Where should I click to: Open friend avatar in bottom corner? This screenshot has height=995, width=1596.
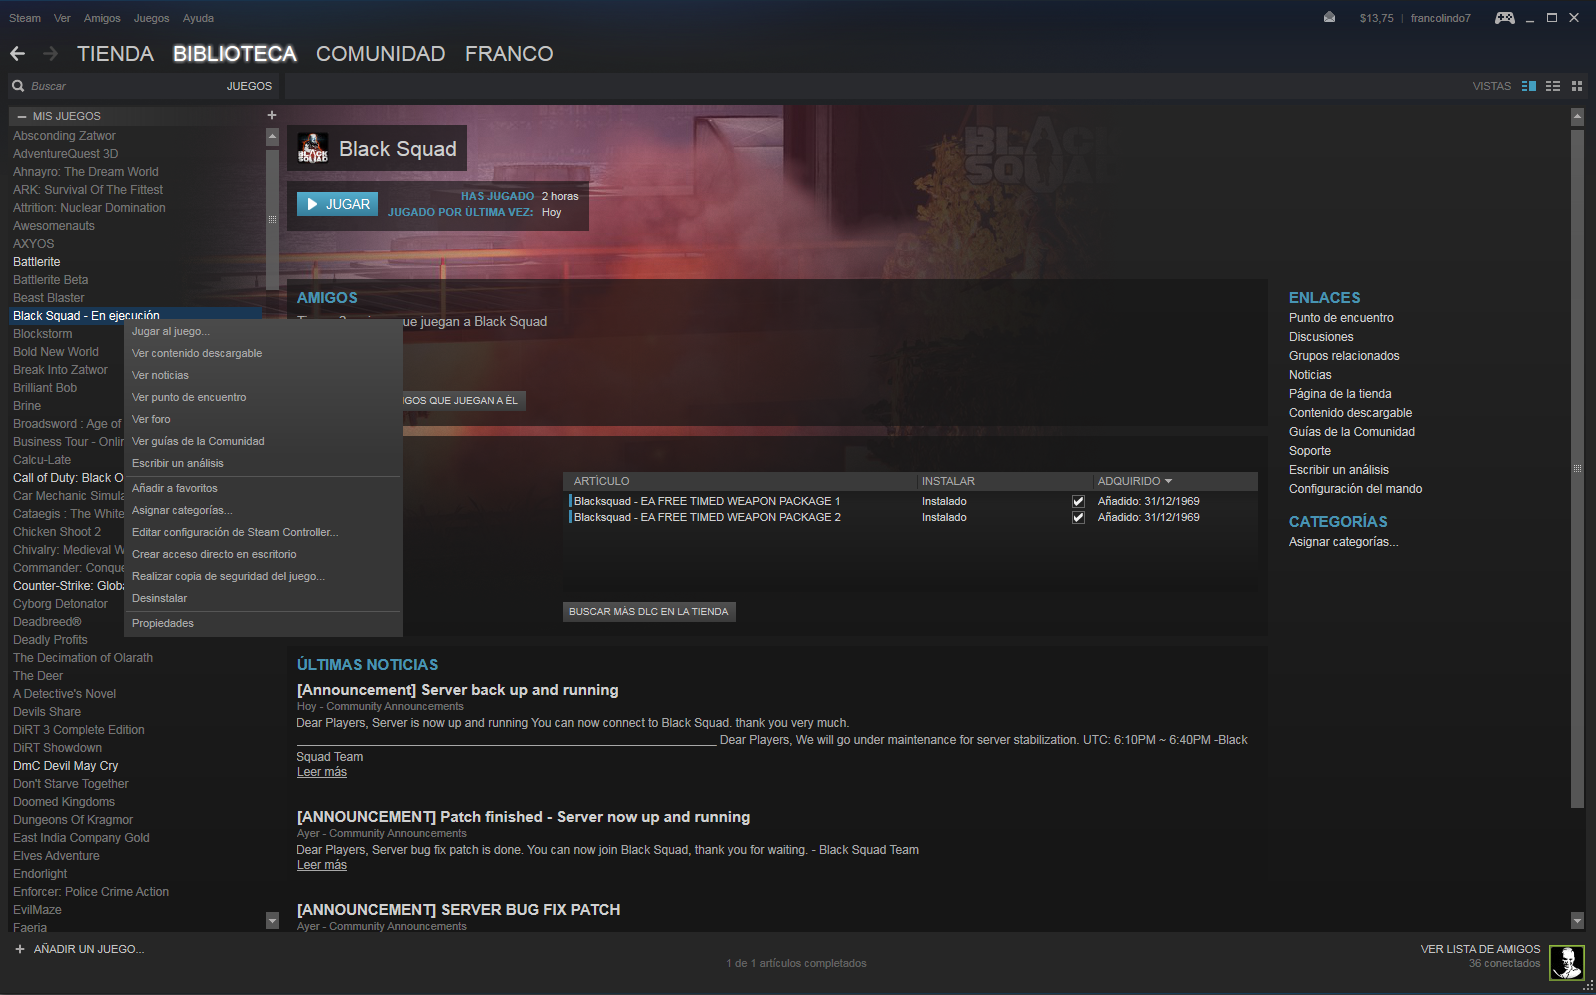click(1566, 962)
